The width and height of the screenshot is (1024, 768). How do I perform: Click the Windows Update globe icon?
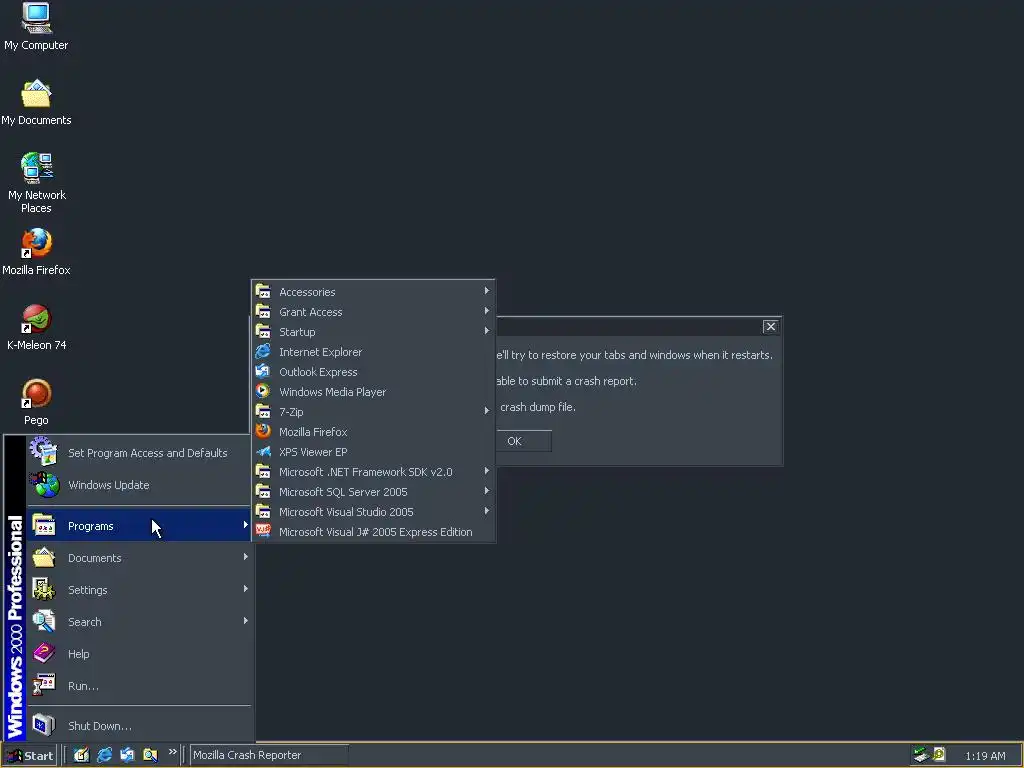pos(45,485)
